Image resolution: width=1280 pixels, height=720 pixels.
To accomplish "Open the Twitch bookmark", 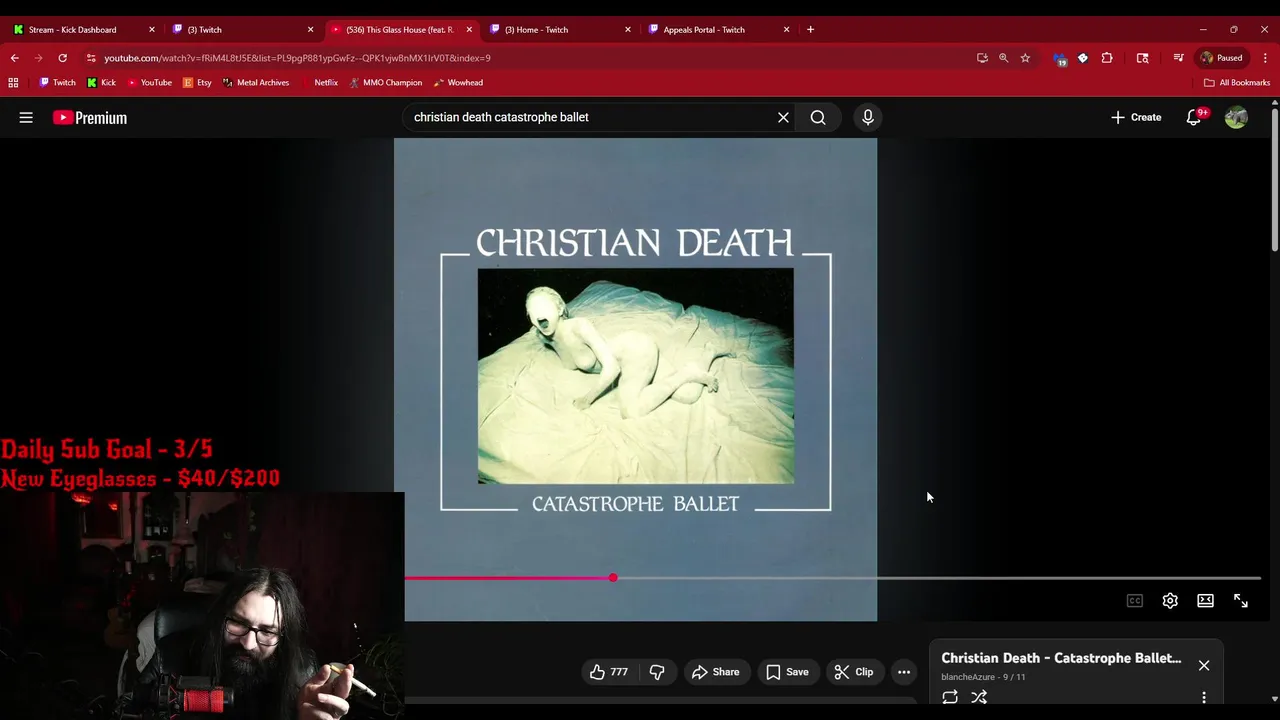I will click(x=57, y=83).
